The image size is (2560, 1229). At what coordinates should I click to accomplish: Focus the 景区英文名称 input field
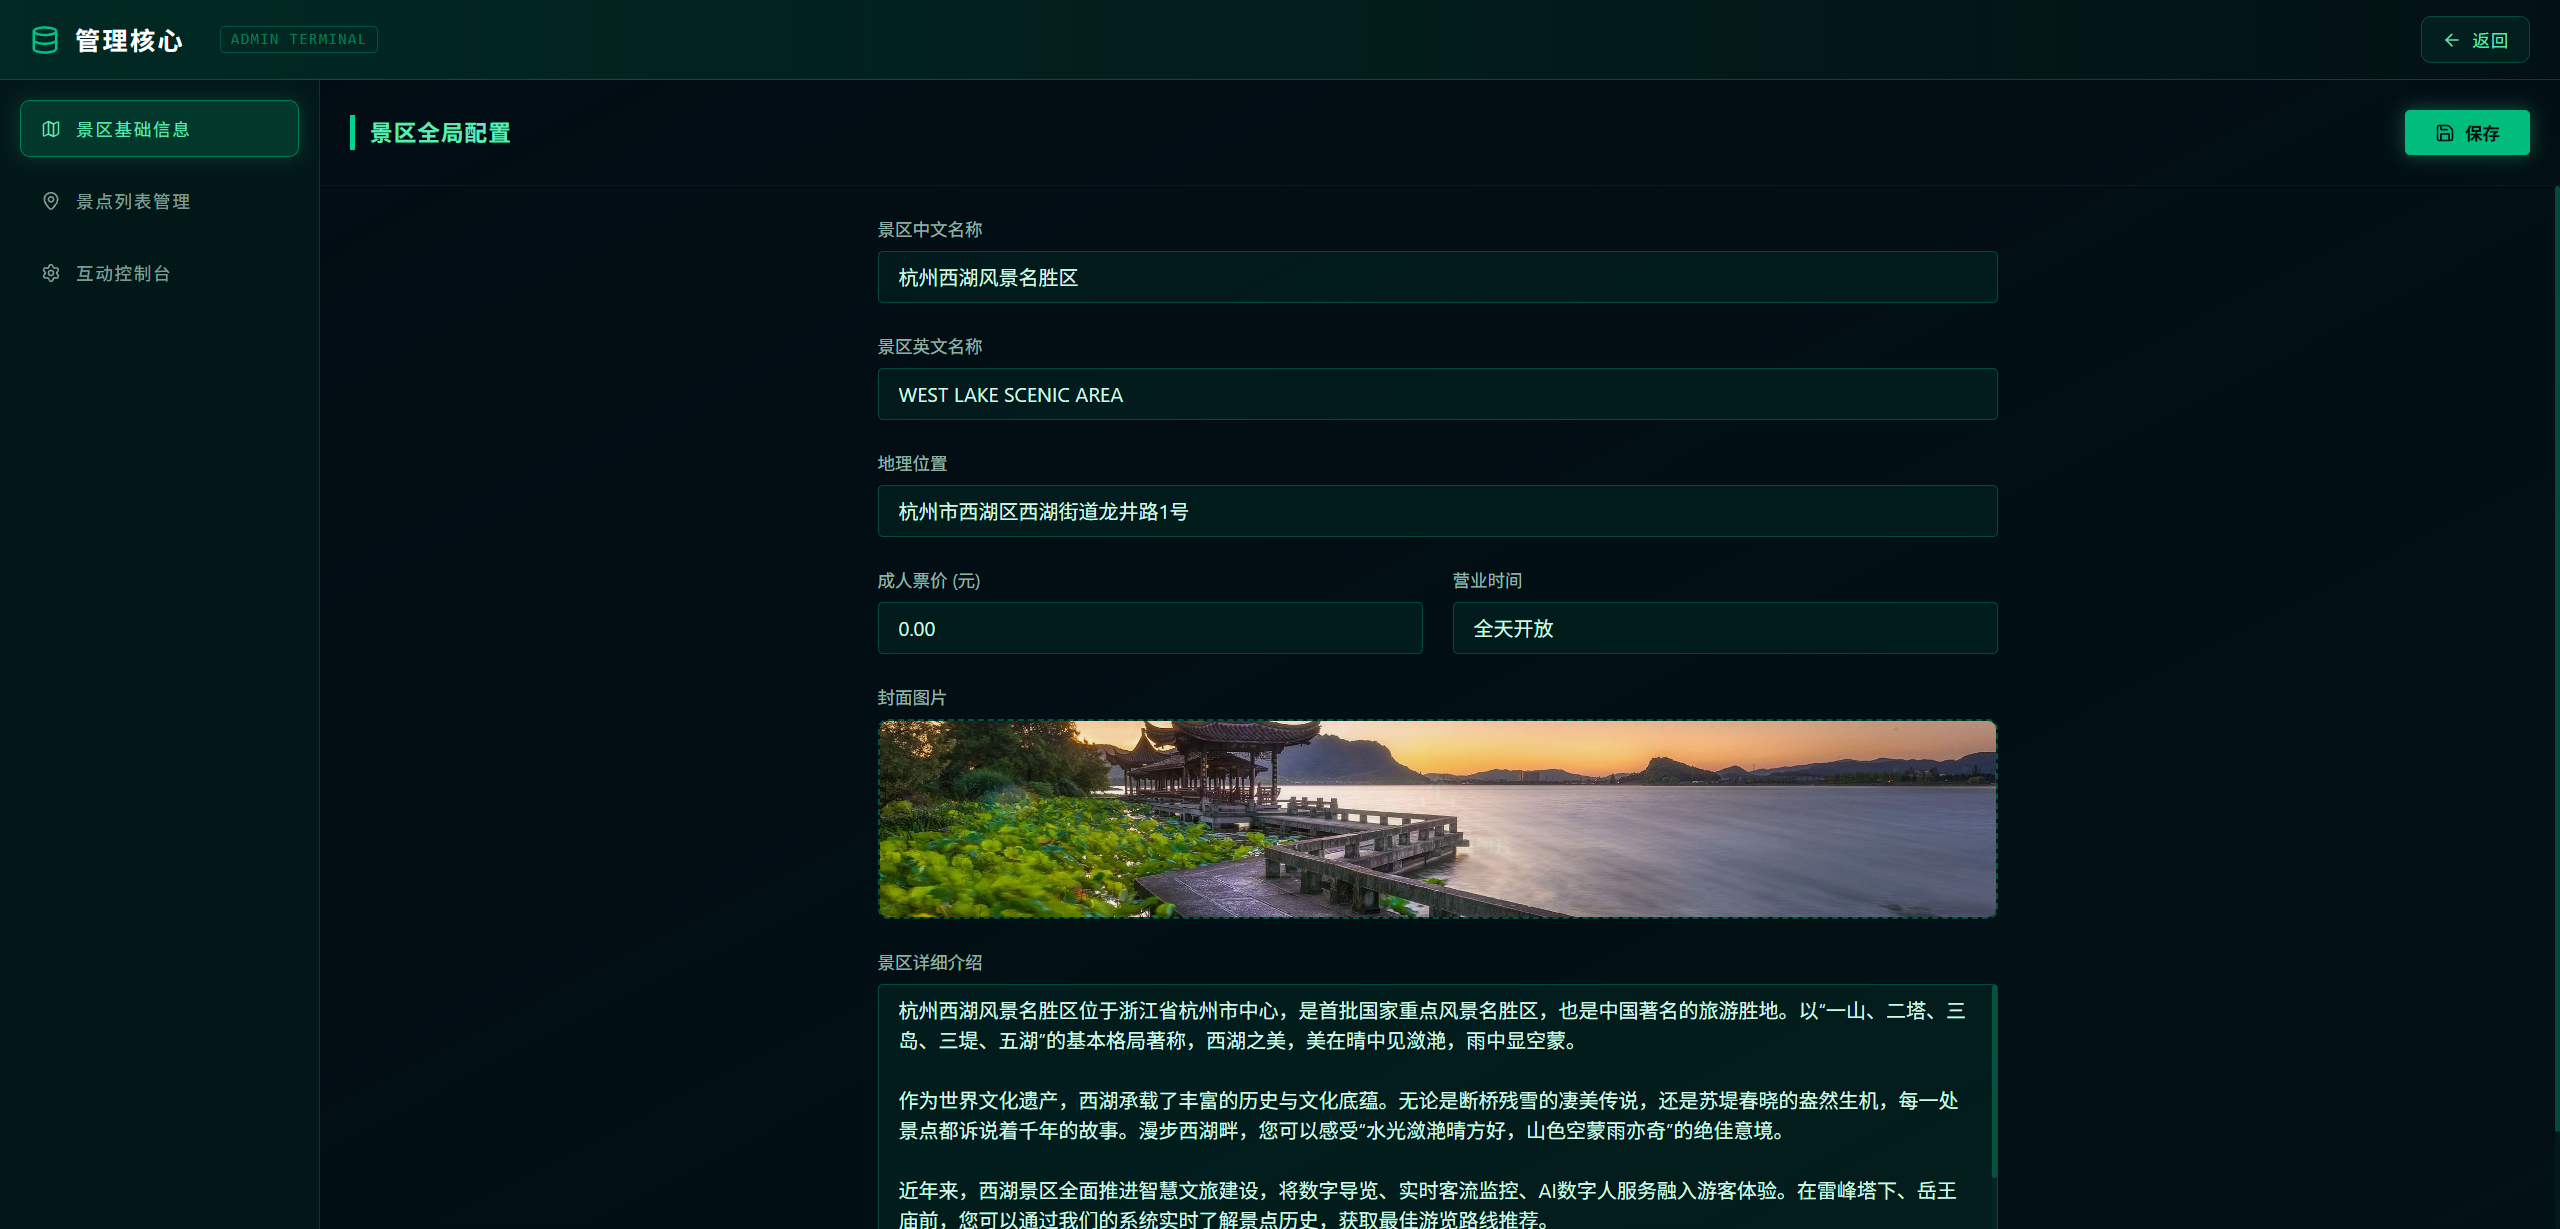[1437, 394]
